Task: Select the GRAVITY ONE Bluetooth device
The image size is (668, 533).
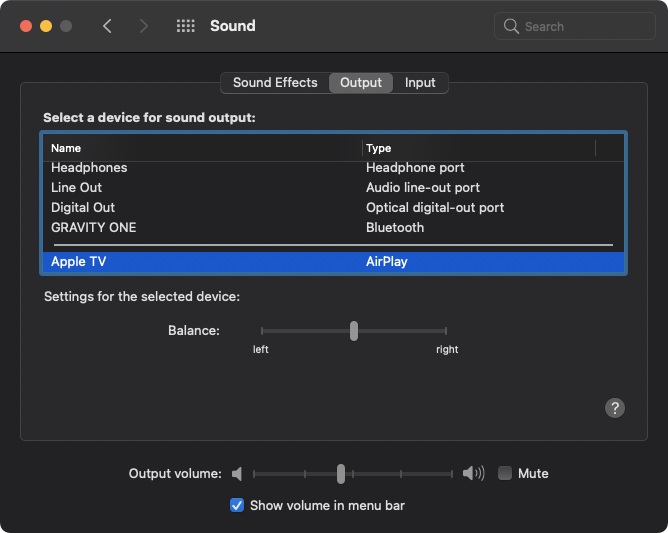Action: pyautogui.click(x=334, y=228)
